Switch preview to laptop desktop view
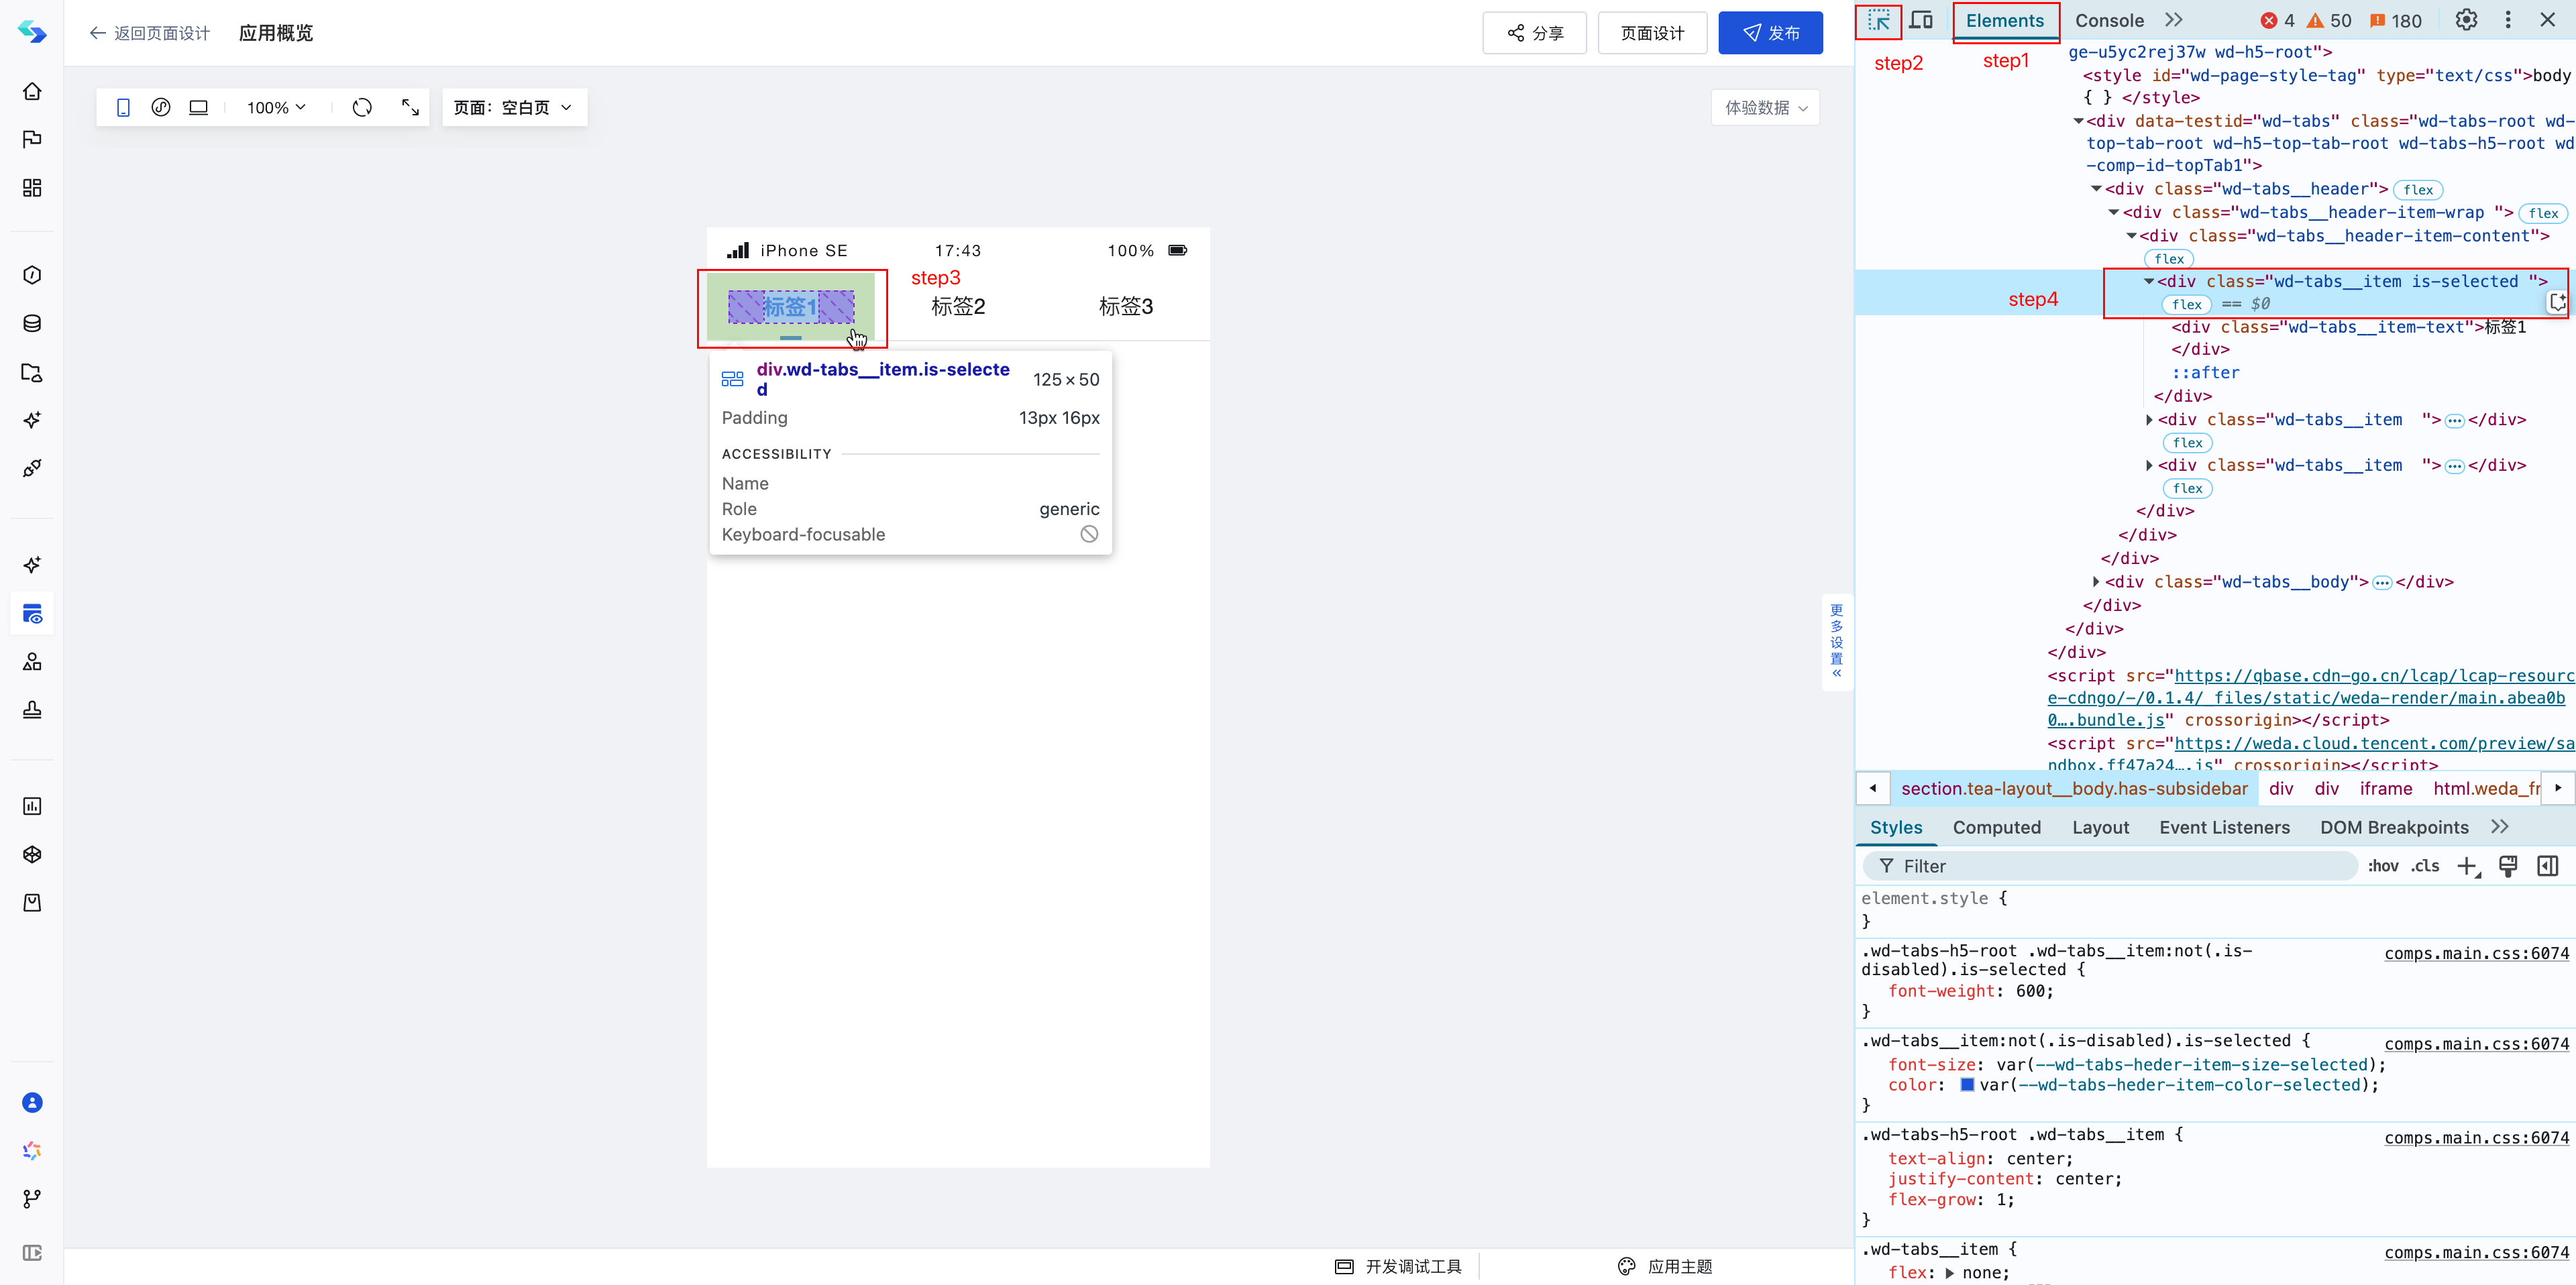The width and height of the screenshot is (2576, 1285). point(199,107)
